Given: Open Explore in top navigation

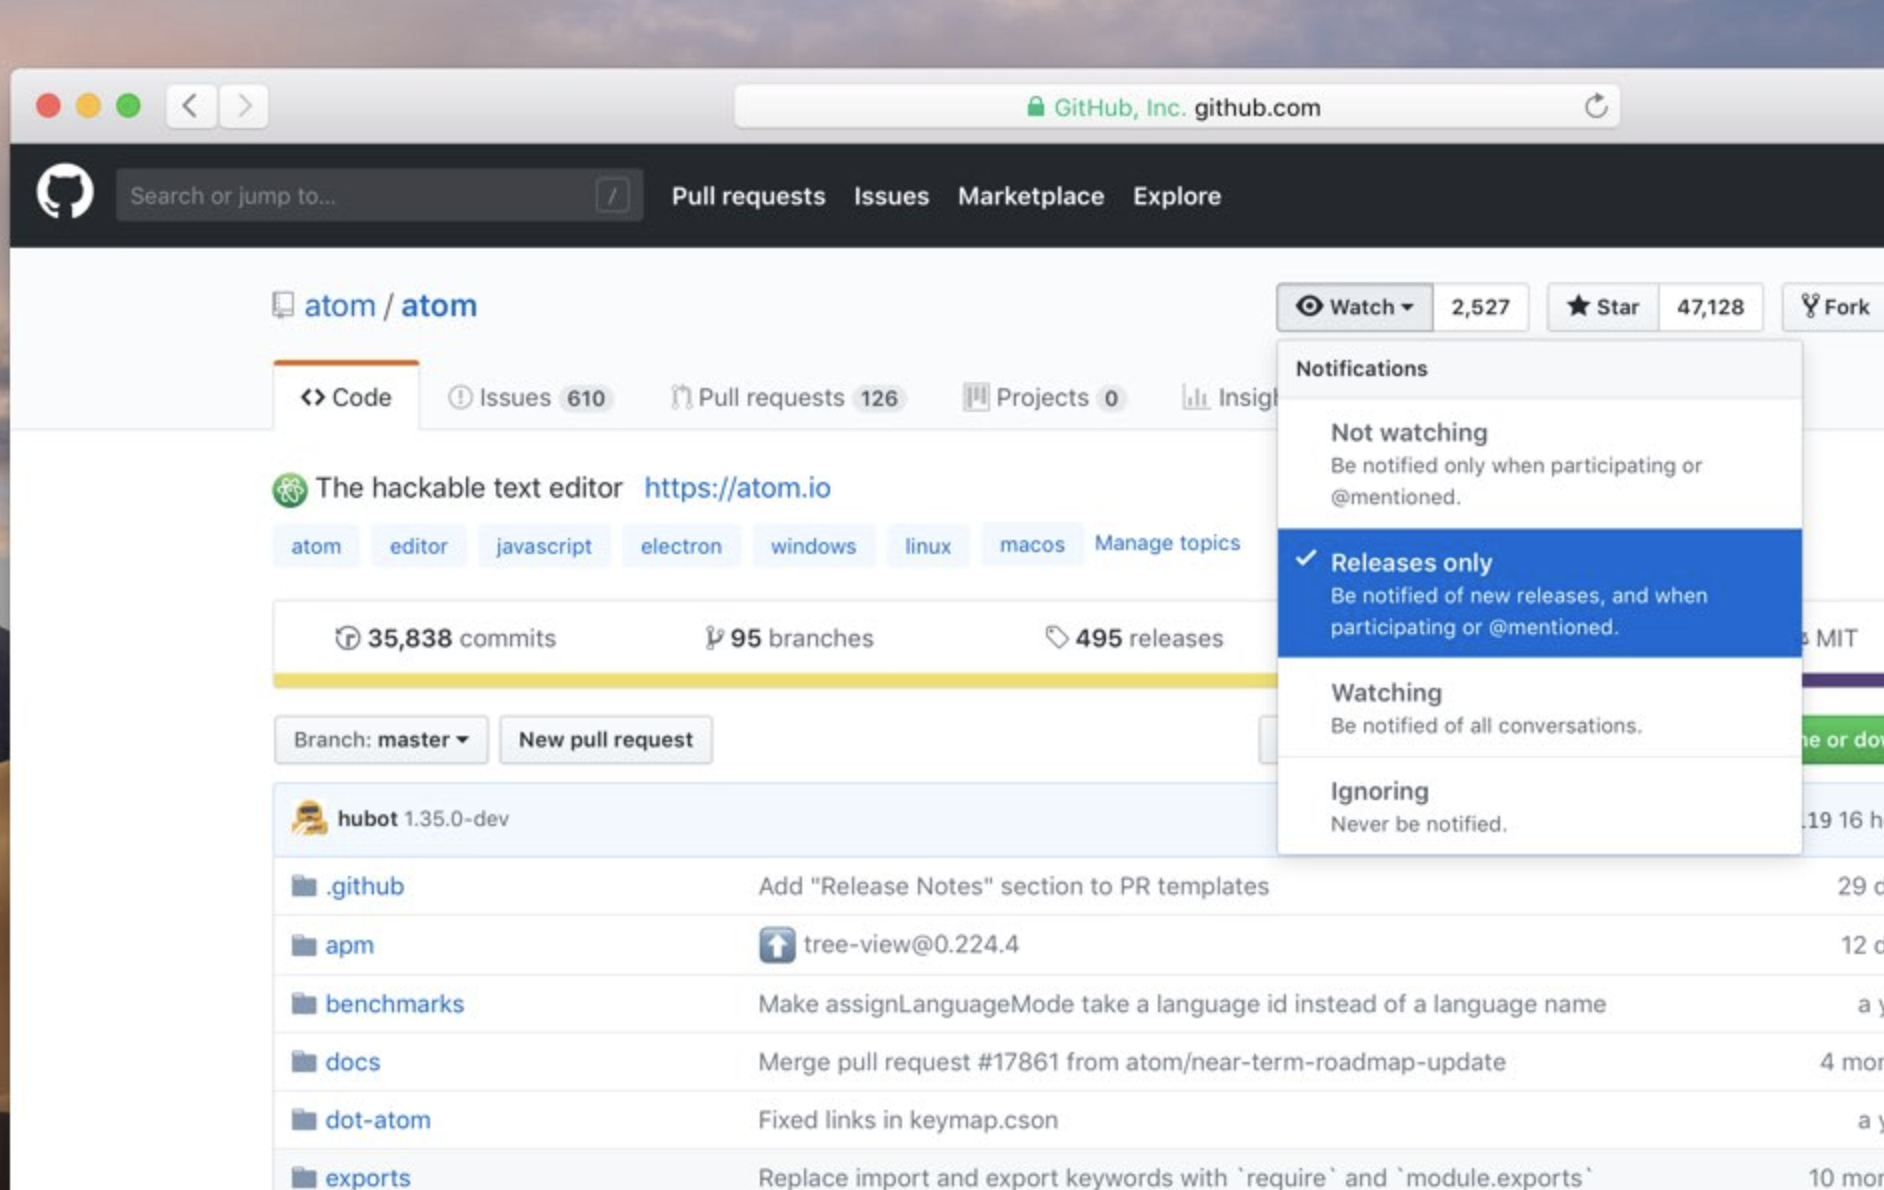Looking at the screenshot, I should pos(1176,196).
